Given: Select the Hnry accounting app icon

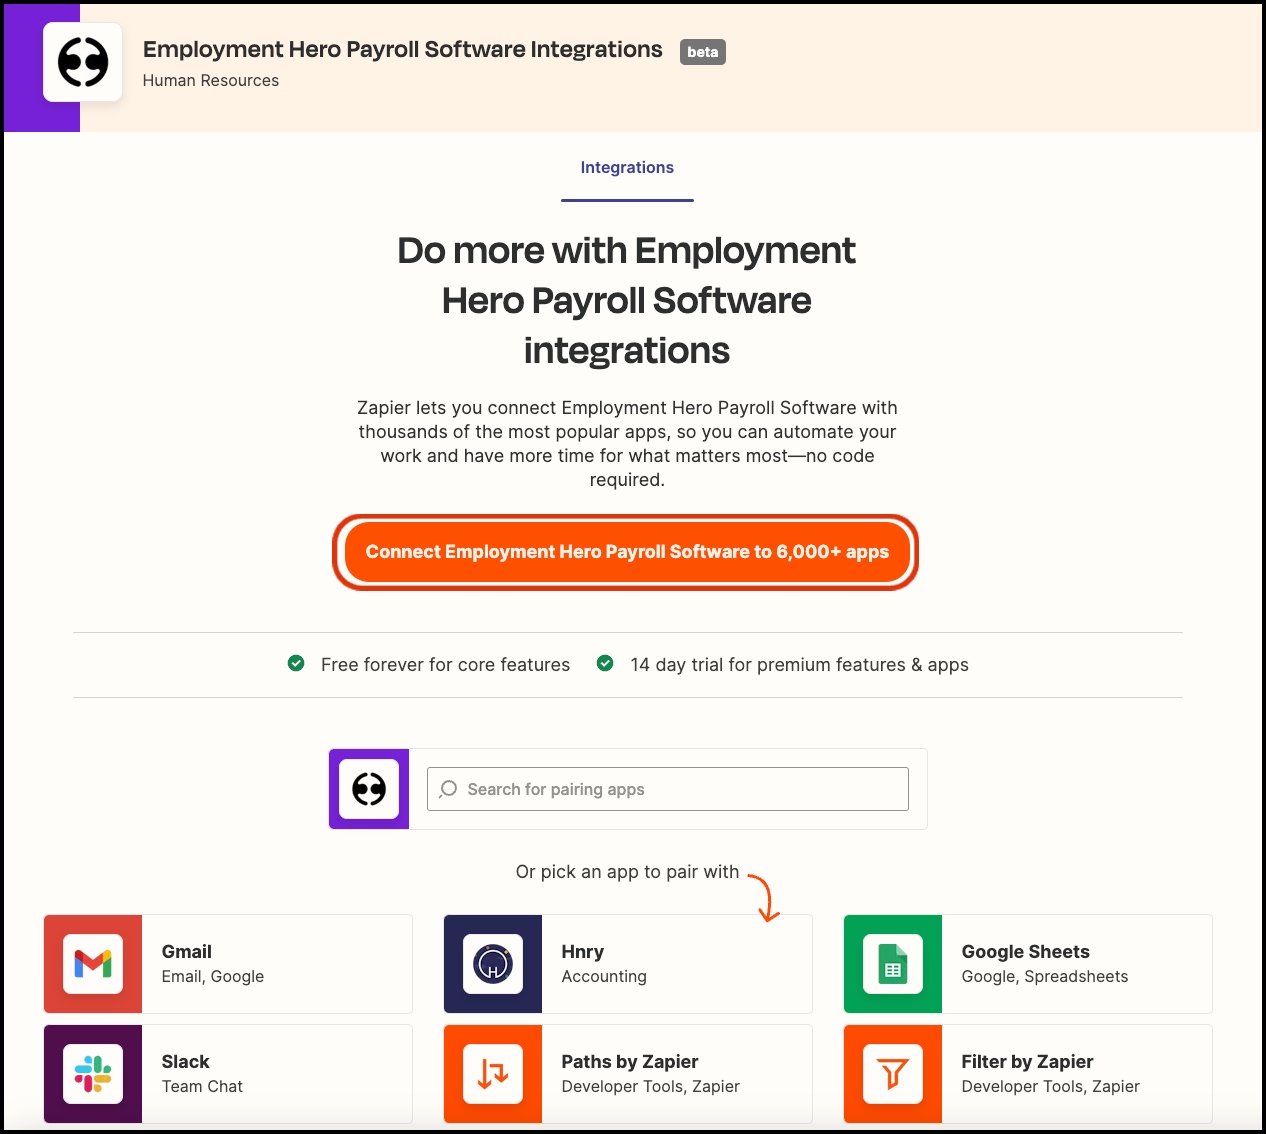Looking at the screenshot, I should [x=493, y=964].
